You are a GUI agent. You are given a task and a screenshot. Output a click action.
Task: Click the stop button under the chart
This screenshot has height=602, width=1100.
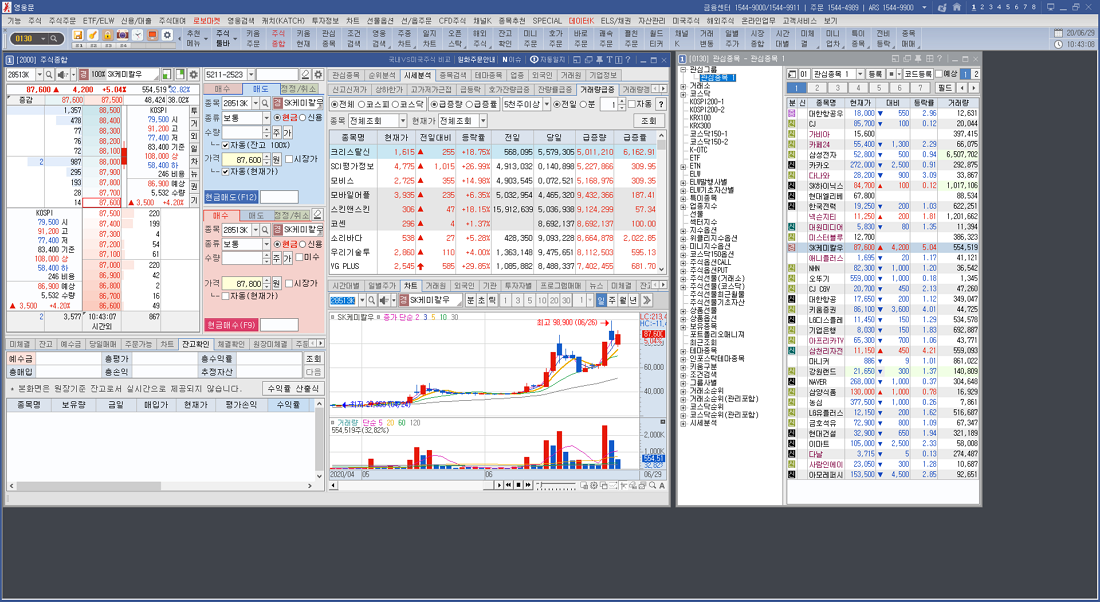tap(518, 486)
